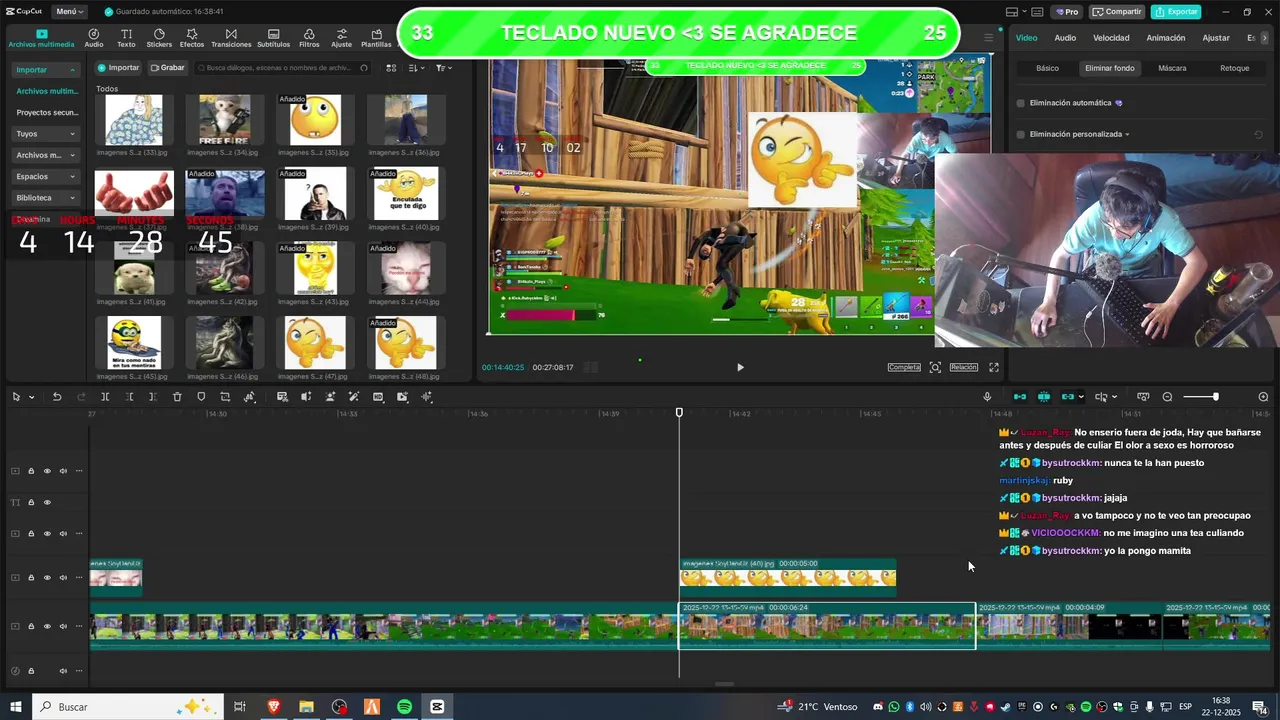Select the winking emoji clip on timeline
This screenshot has height=720, width=1280.
788,577
